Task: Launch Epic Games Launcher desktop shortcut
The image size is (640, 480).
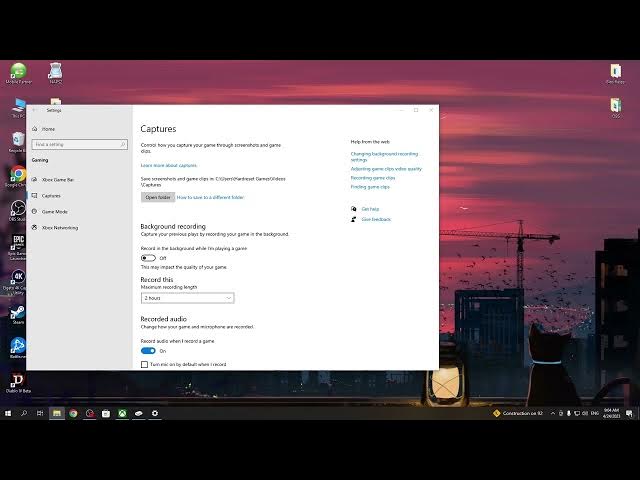Action: (18, 247)
